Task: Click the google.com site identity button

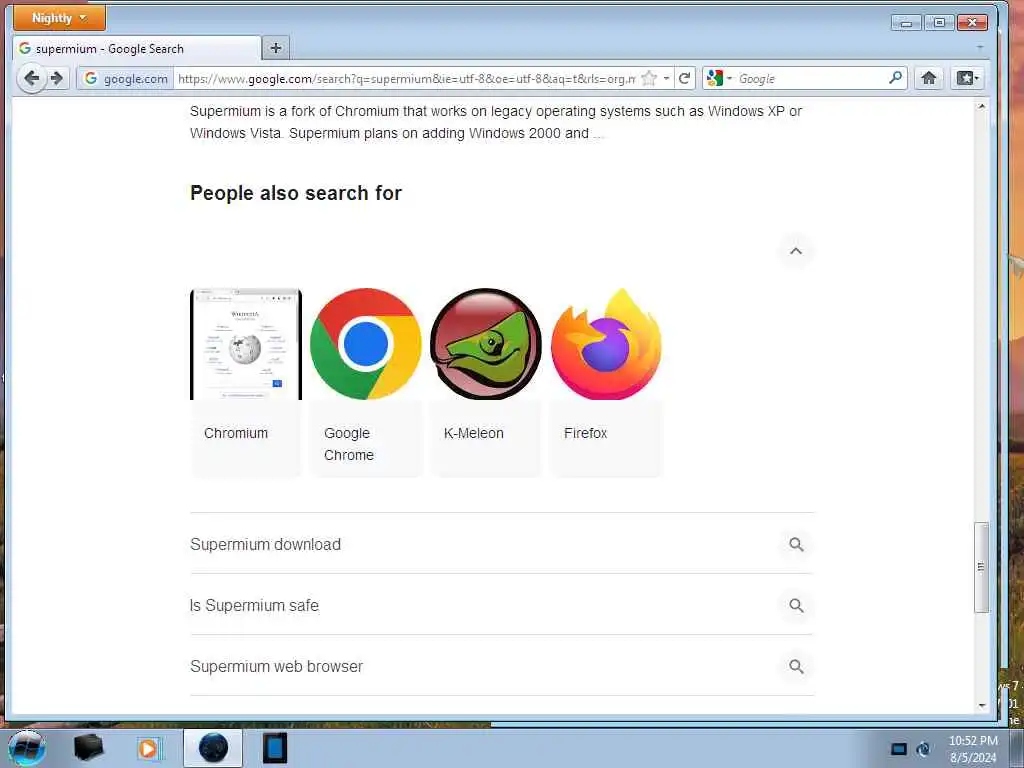Action: coord(126,78)
